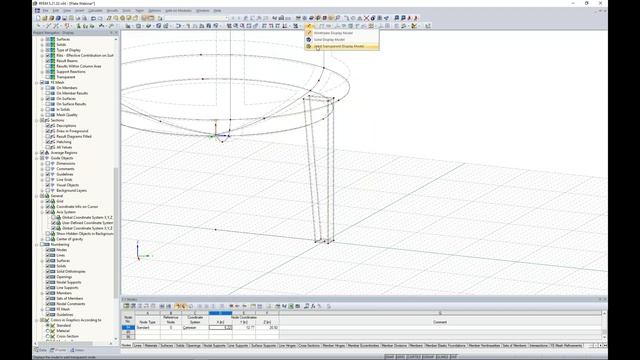
Task: Switch to the Sets of Members table tab
Action: pos(514,346)
